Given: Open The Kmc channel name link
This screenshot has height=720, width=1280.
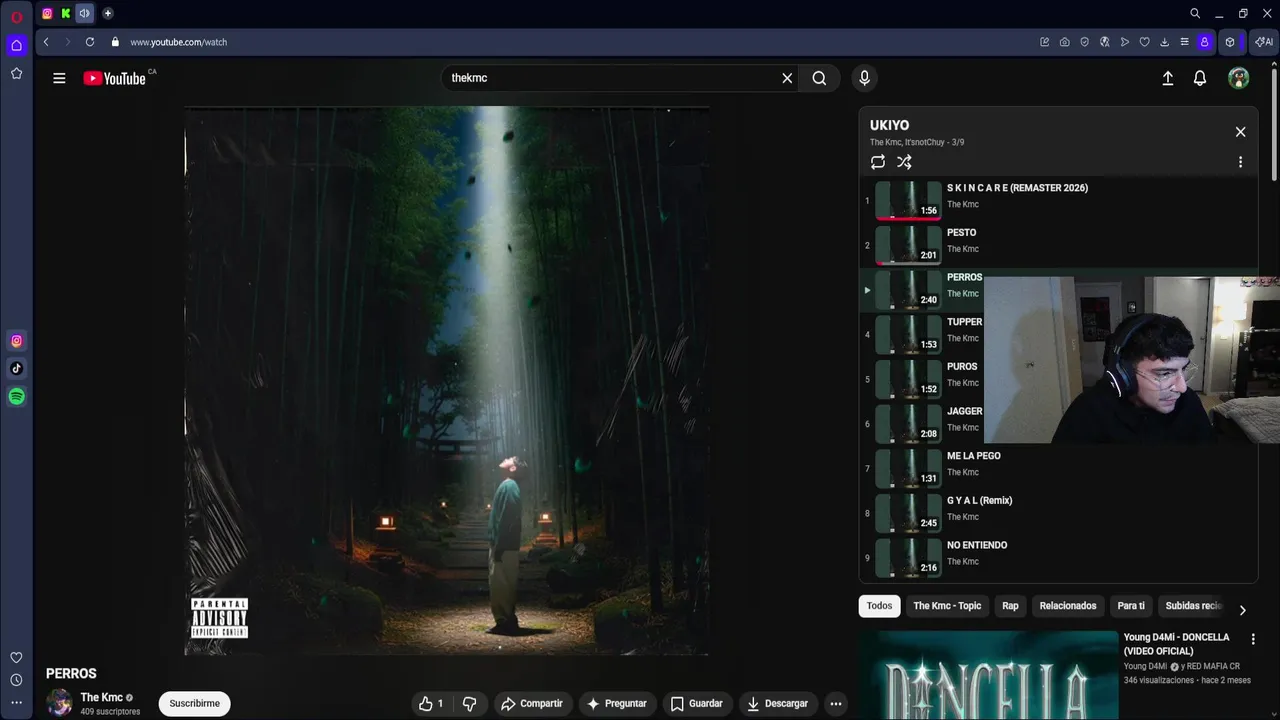Looking at the screenshot, I should click(x=101, y=697).
